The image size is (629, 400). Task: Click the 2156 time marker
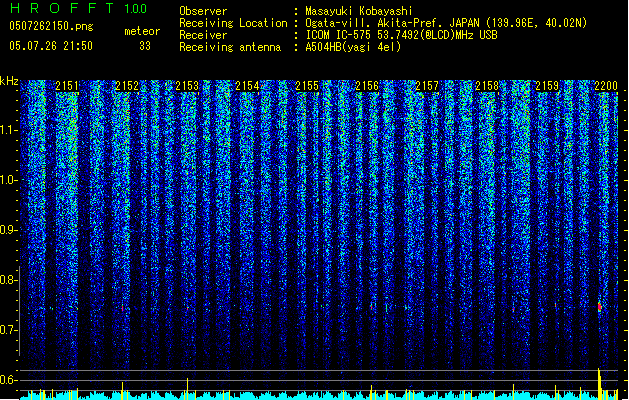click(x=367, y=86)
